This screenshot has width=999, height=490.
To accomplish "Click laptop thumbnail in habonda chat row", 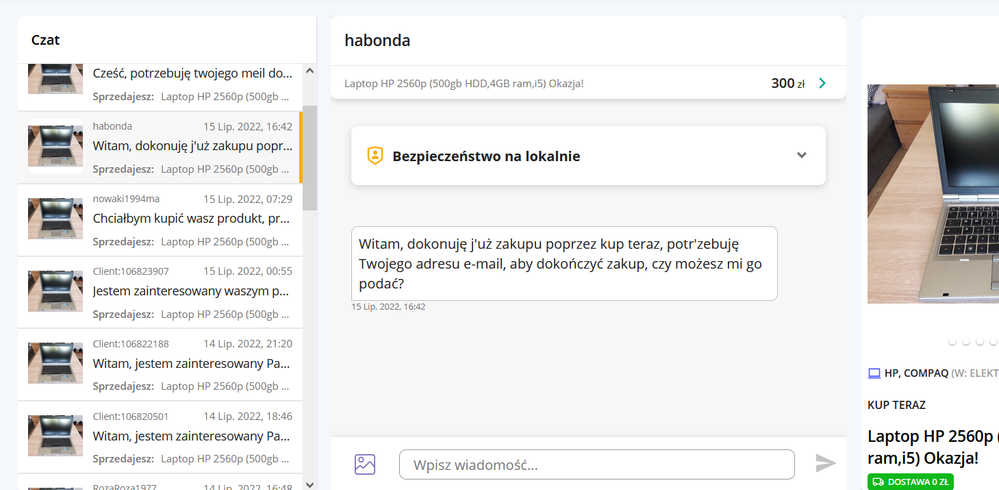I will point(55,146).
